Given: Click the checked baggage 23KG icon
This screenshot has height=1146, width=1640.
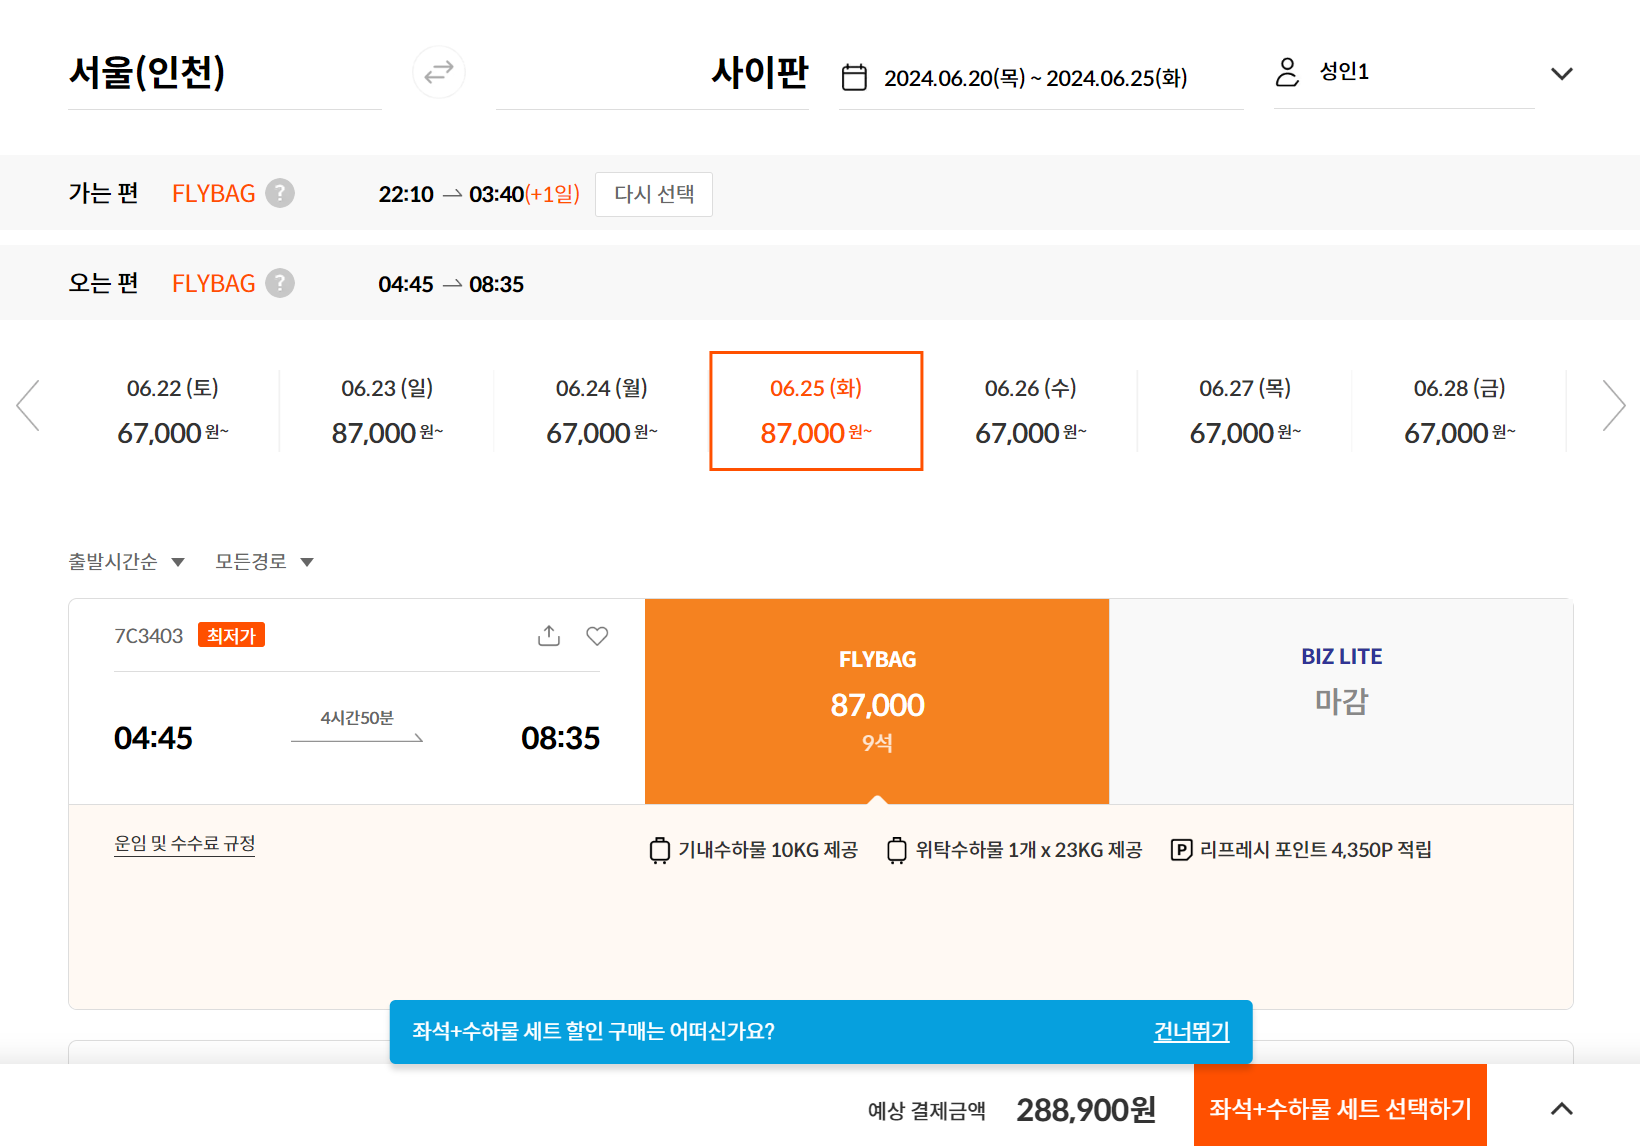Looking at the screenshot, I should click(897, 850).
